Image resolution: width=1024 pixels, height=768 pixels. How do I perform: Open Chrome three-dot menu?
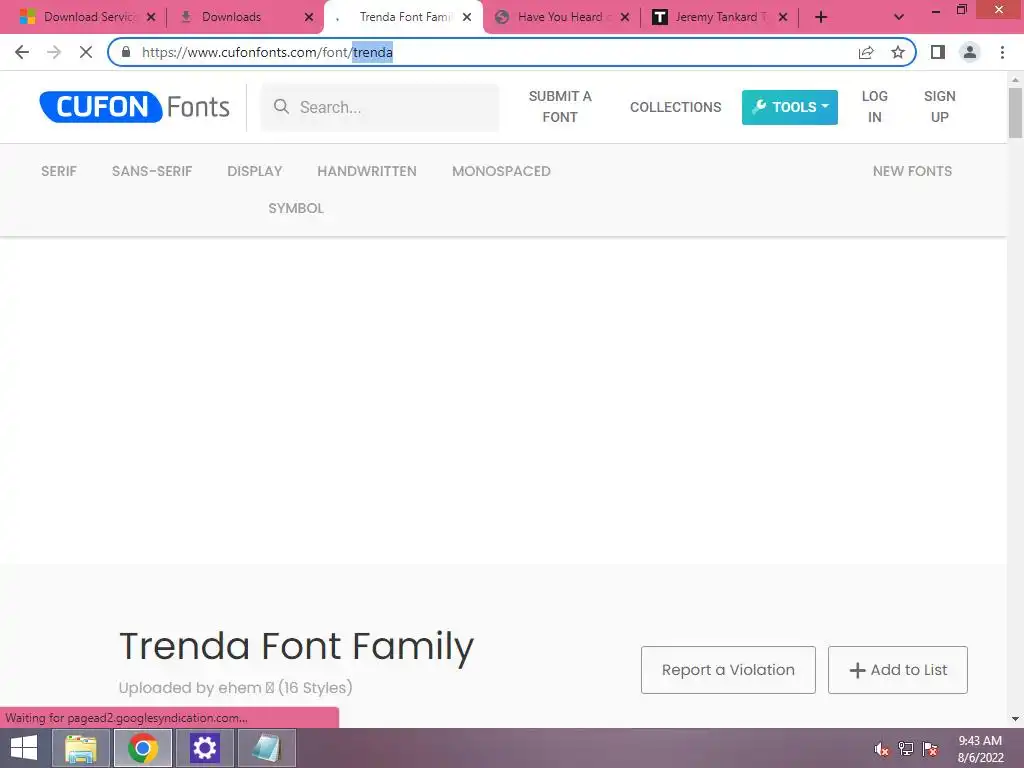pyautogui.click(x=1002, y=52)
